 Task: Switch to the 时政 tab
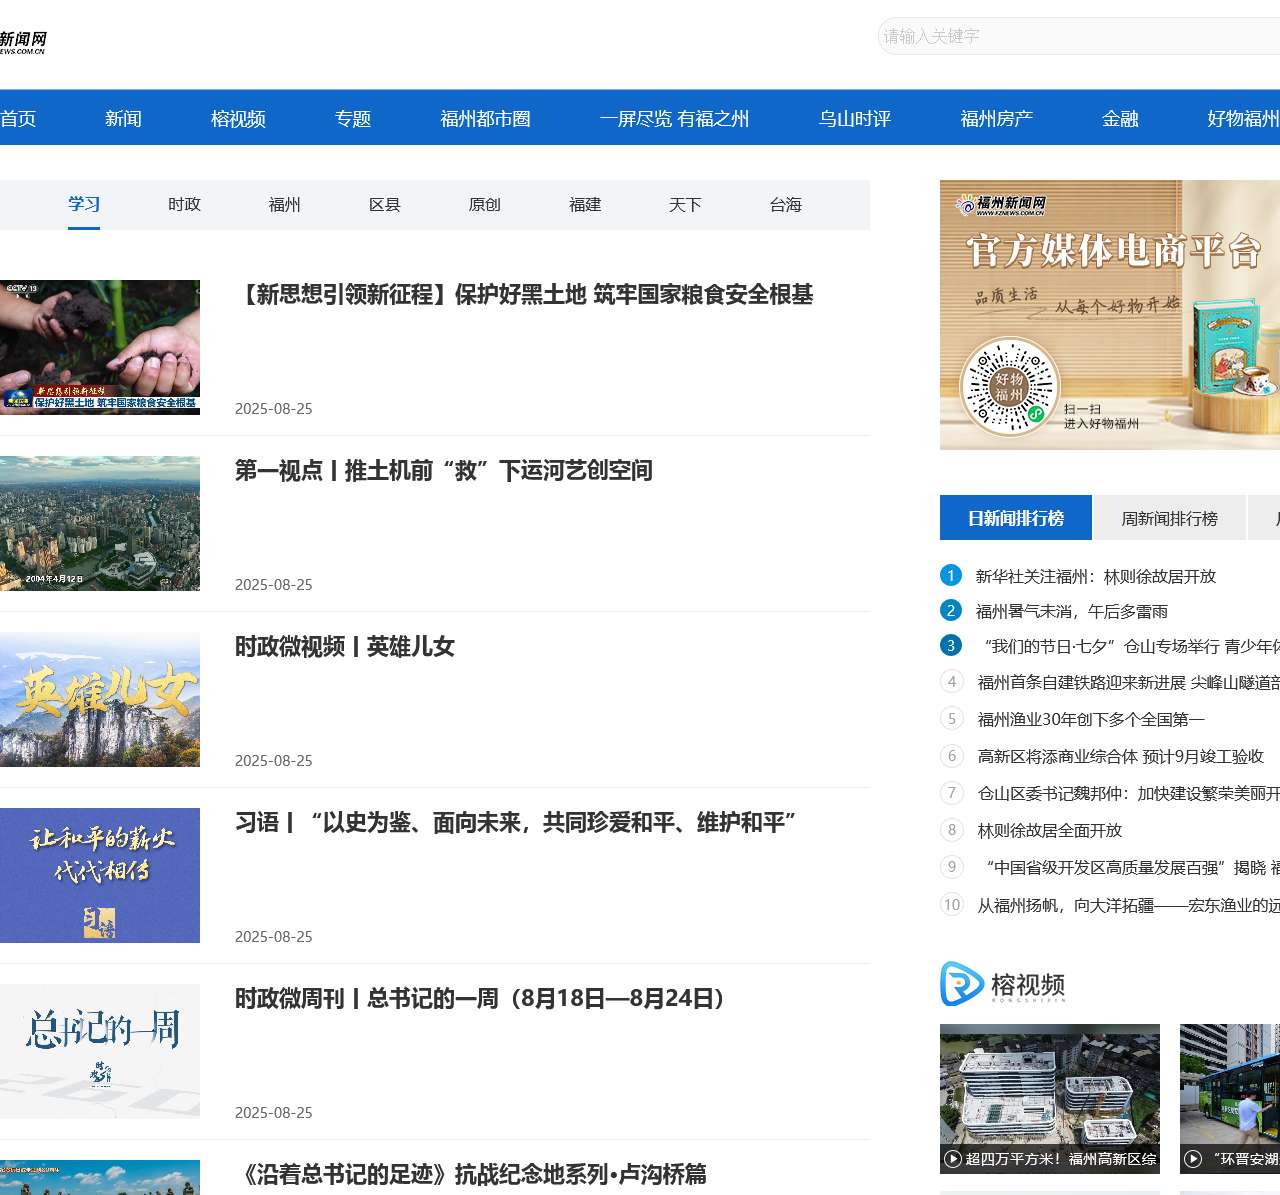coord(185,204)
